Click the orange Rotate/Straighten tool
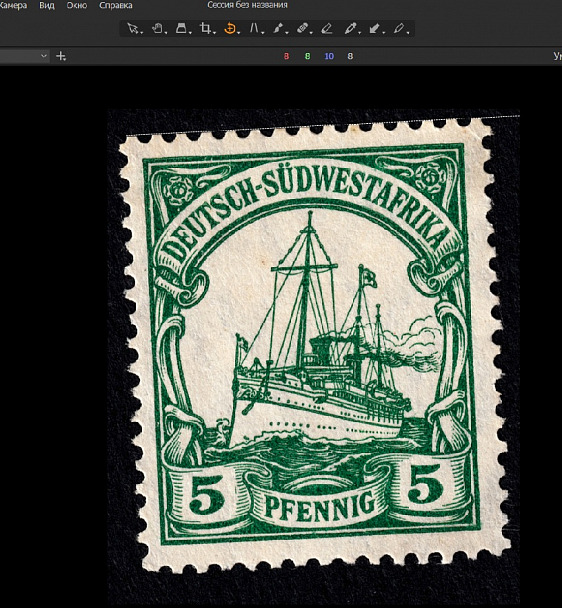The image size is (562, 608). [x=230, y=29]
